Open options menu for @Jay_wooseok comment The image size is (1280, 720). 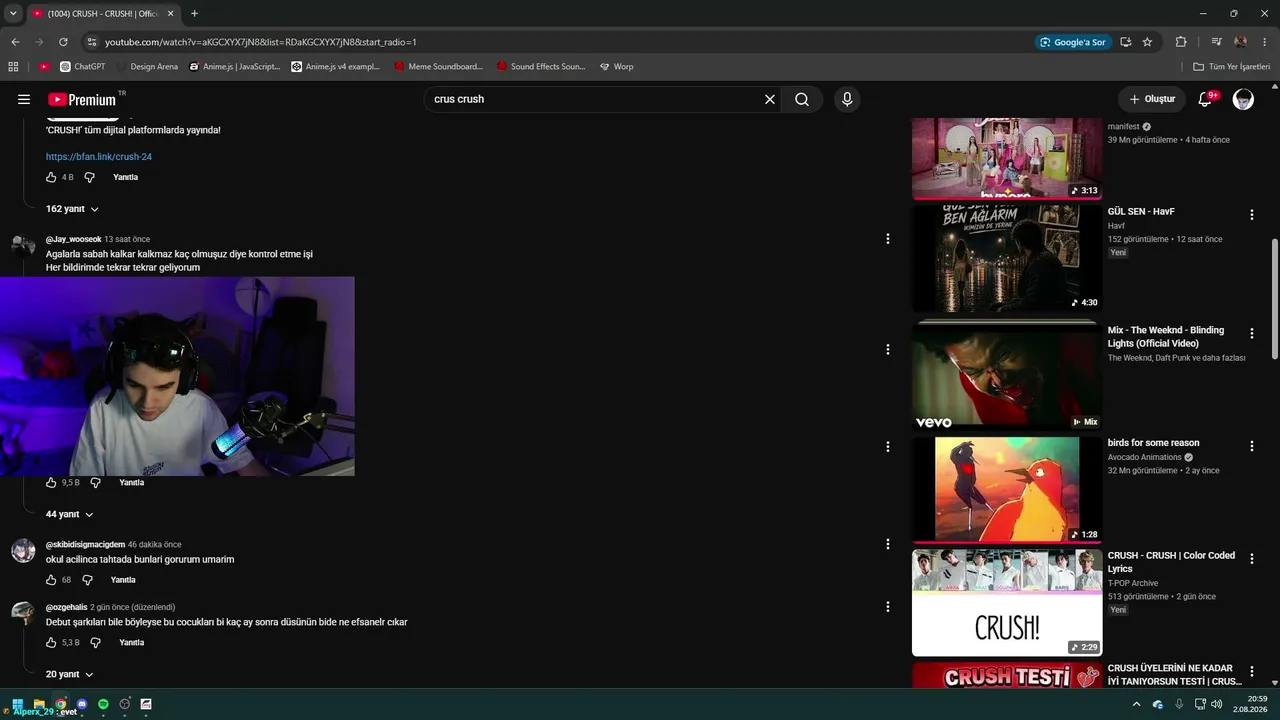click(x=887, y=239)
